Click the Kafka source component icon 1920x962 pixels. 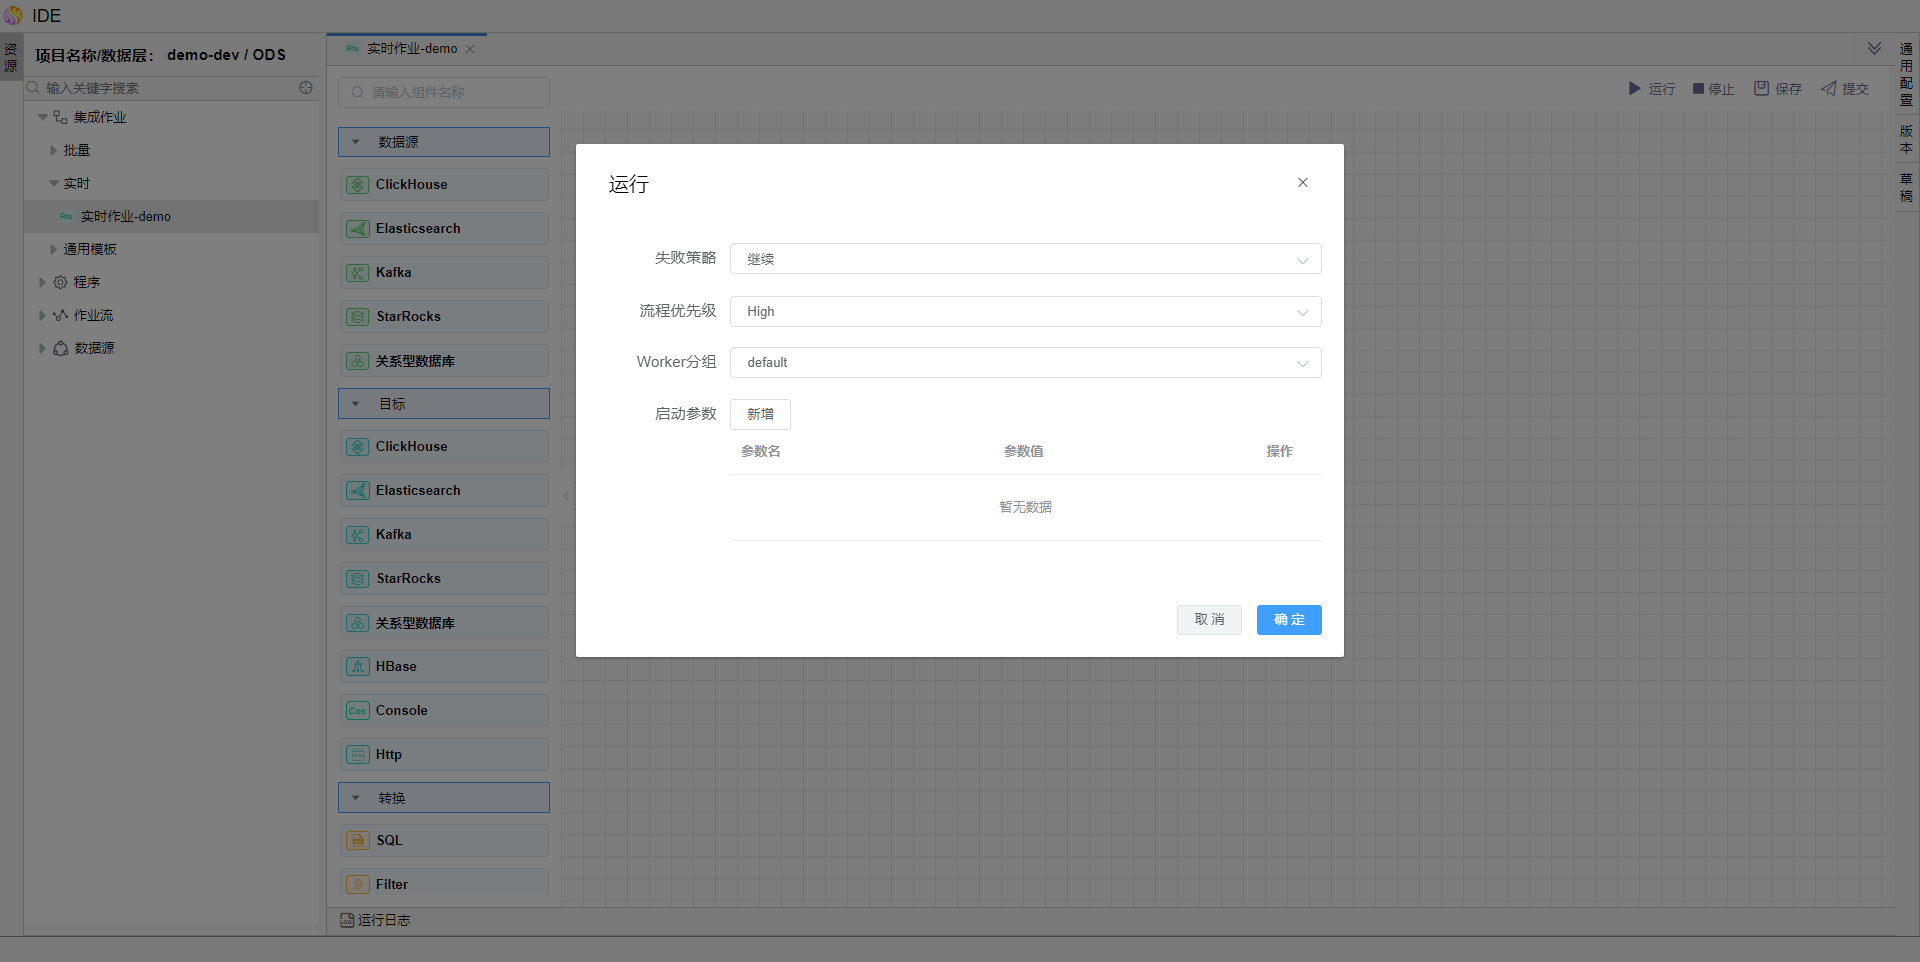click(358, 273)
